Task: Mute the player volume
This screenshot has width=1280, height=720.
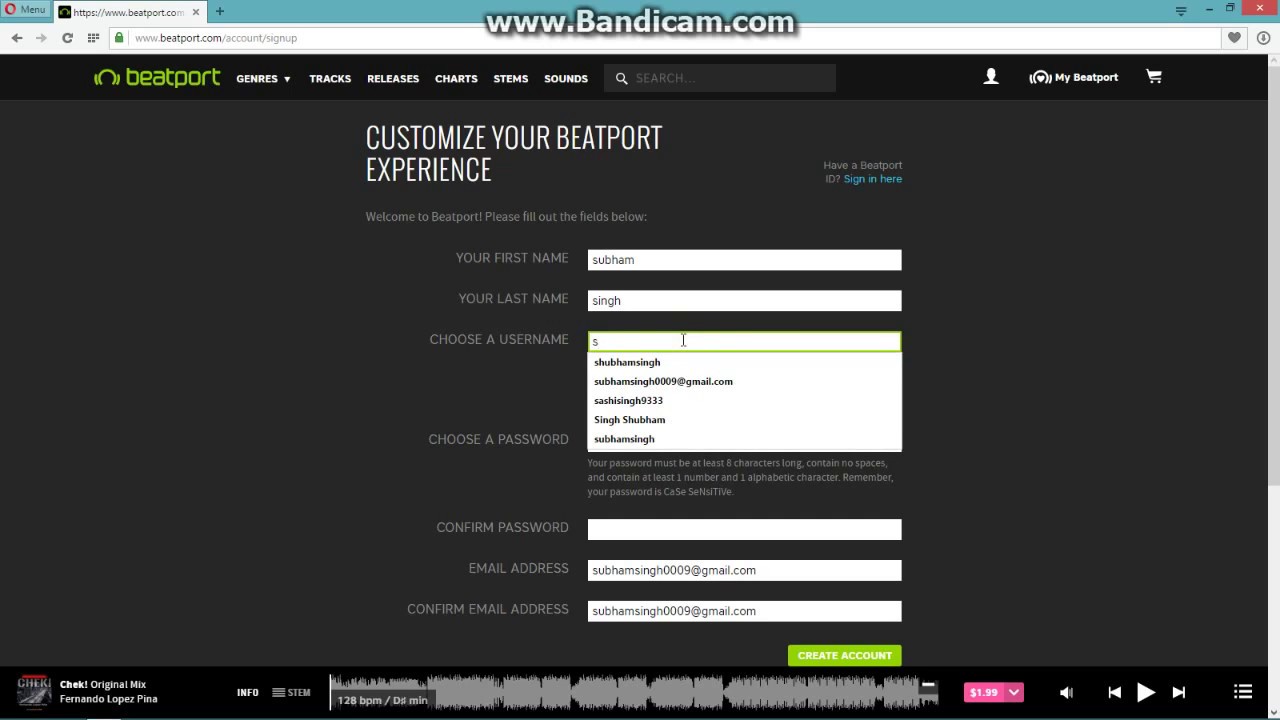Action: [x=1066, y=692]
